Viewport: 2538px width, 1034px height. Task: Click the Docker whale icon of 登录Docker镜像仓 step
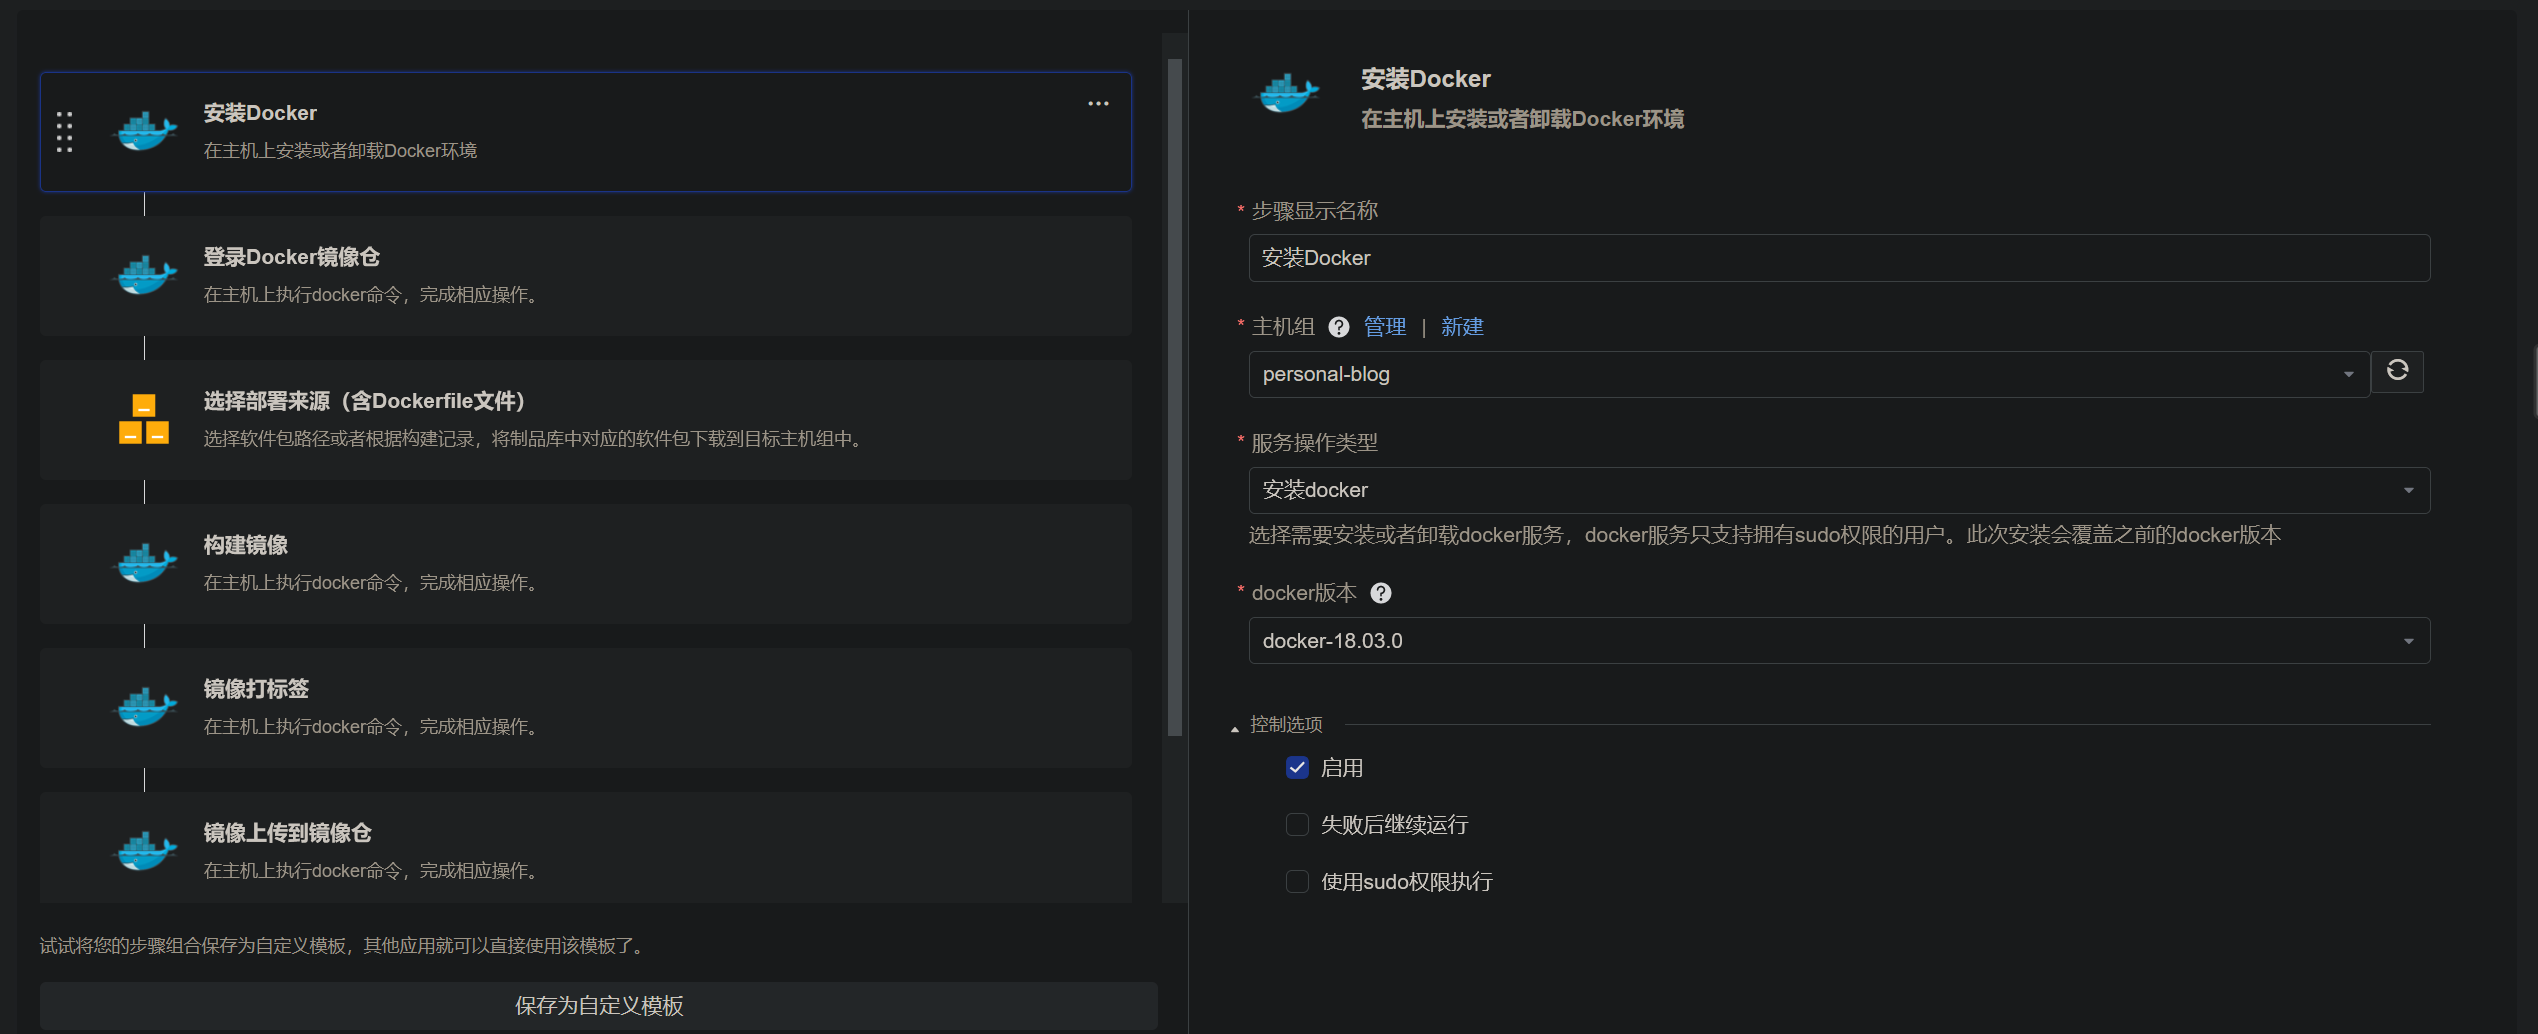pos(146,275)
